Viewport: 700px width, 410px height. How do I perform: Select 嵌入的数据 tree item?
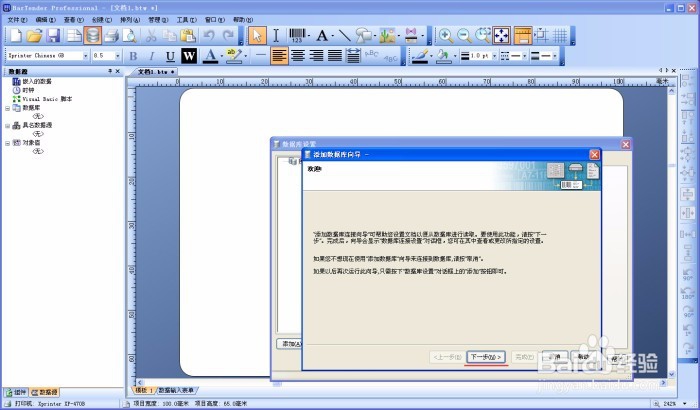37,81
